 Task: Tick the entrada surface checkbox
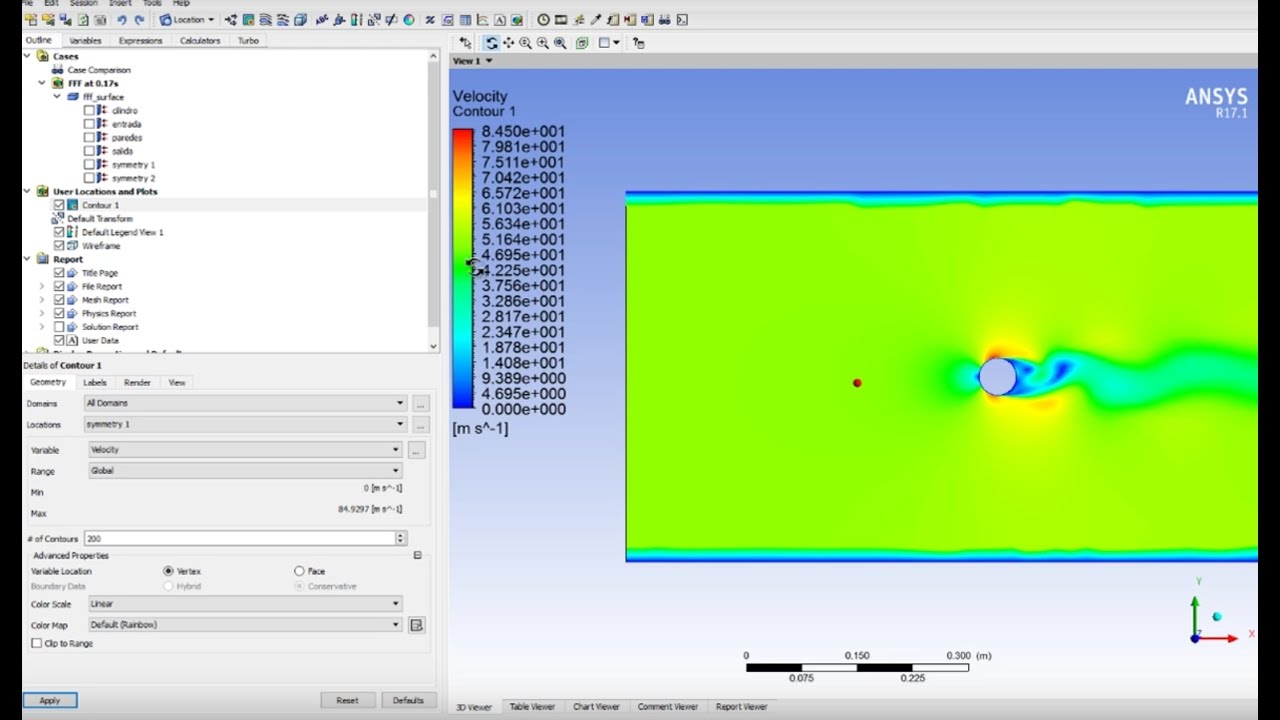pyautogui.click(x=90, y=124)
